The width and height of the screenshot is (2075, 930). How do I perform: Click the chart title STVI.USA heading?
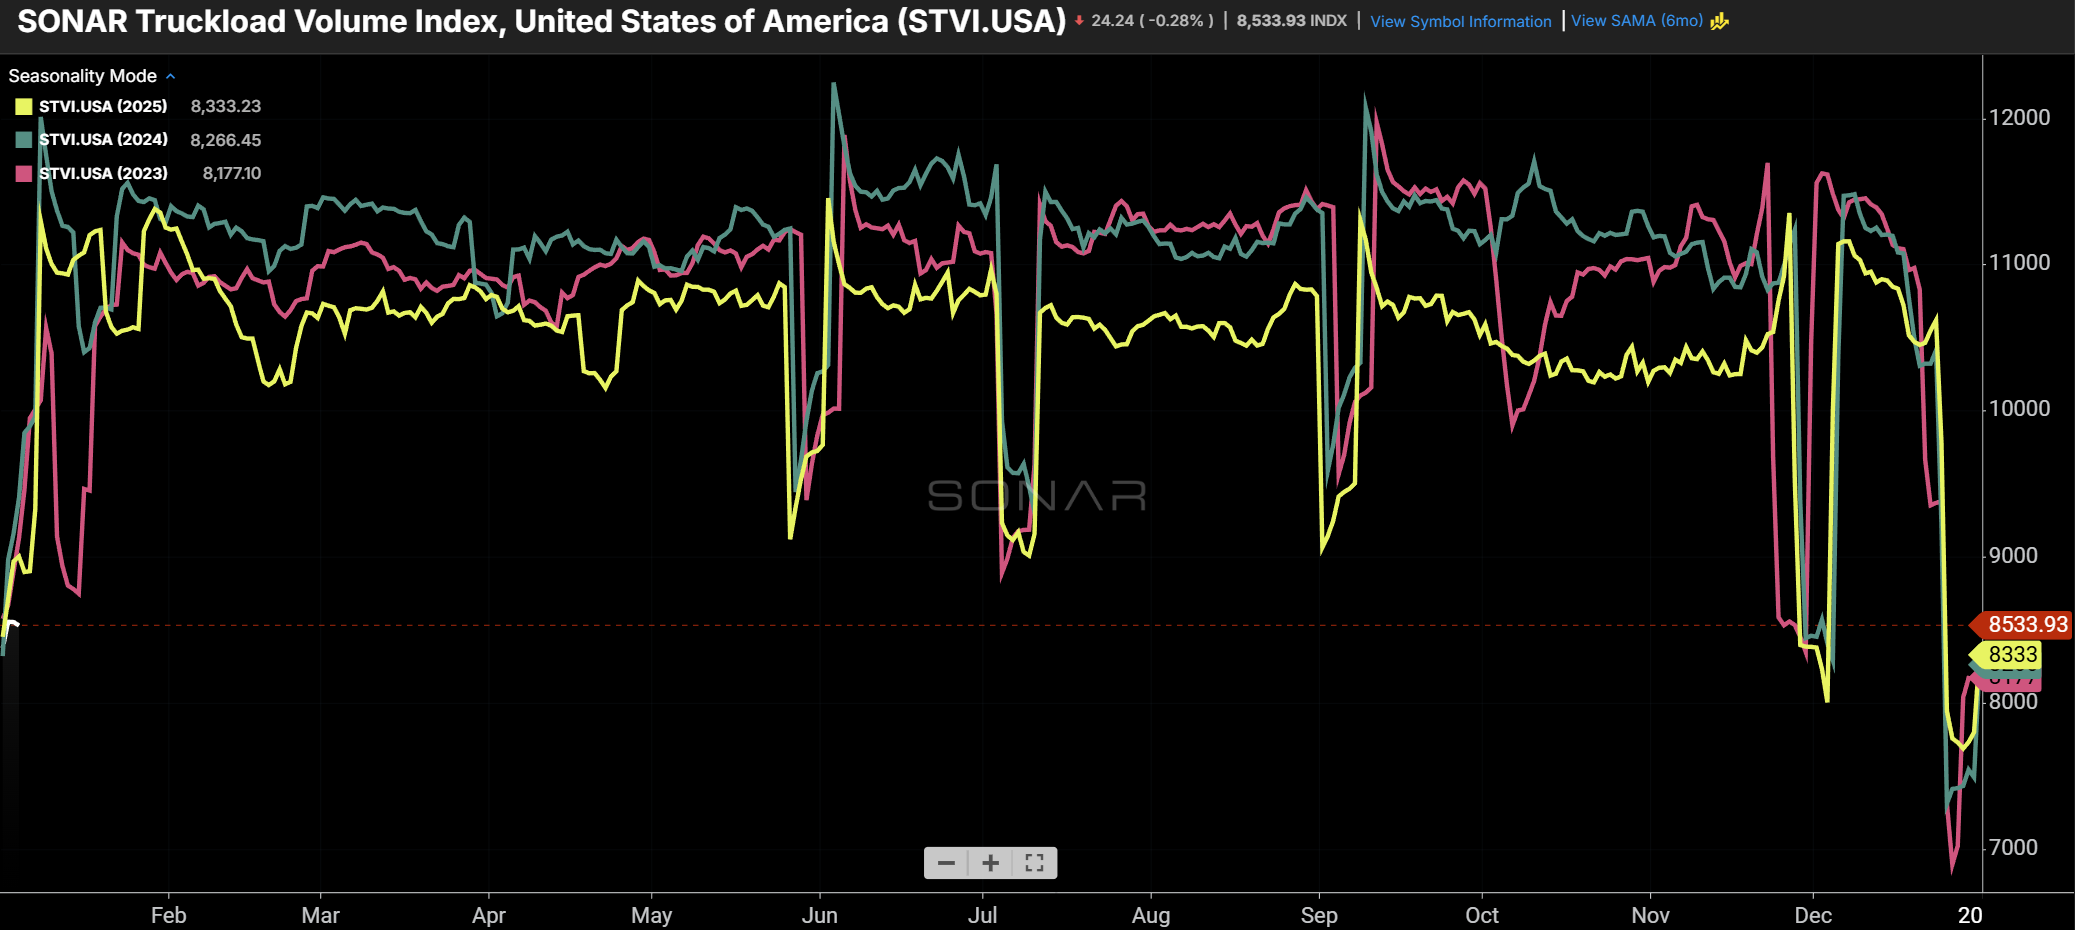coord(541,21)
